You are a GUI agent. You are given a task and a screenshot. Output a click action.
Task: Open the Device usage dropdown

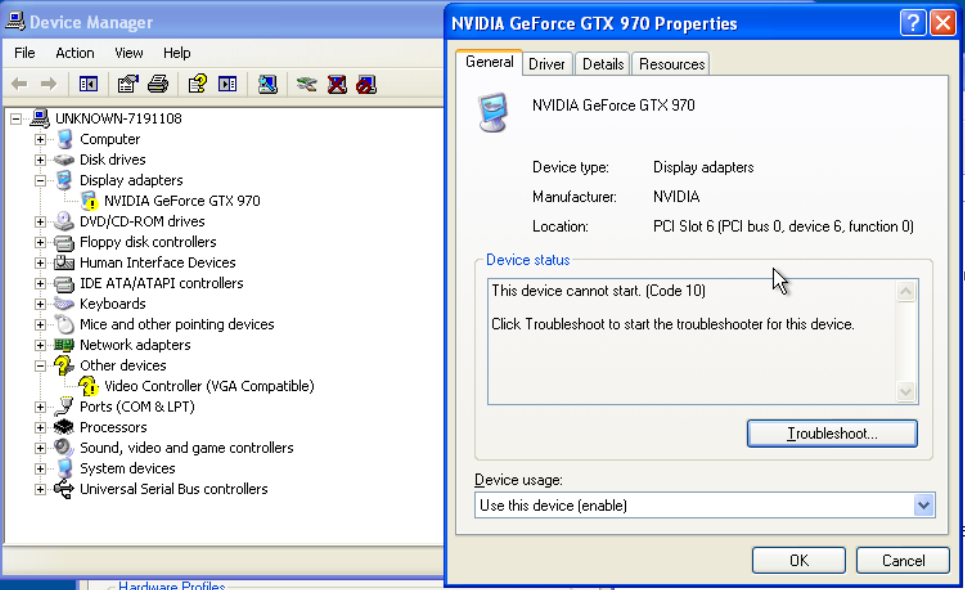tap(923, 506)
